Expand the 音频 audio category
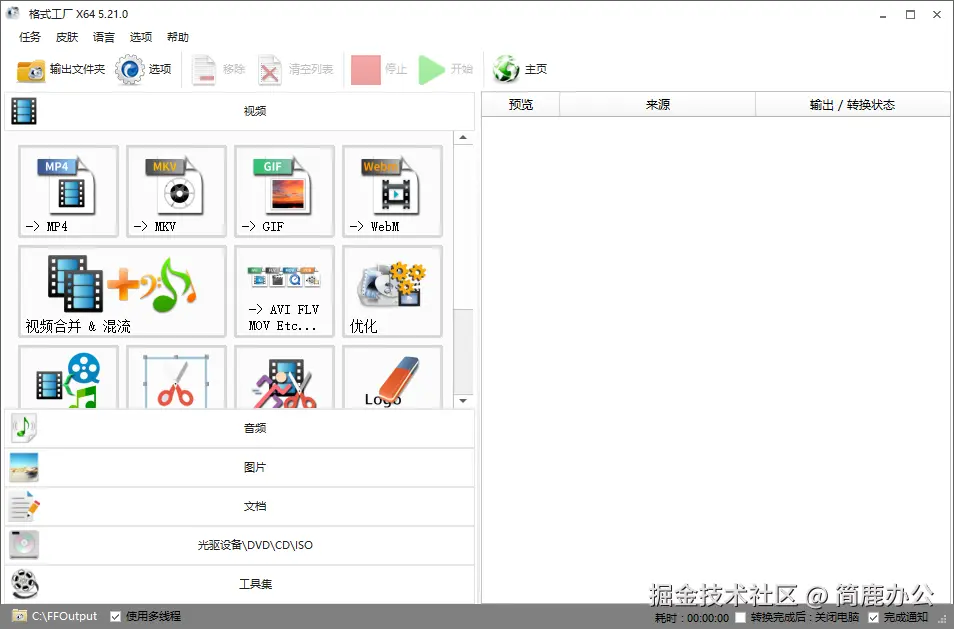Screen dimensions: 954x629 click(x=240, y=428)
